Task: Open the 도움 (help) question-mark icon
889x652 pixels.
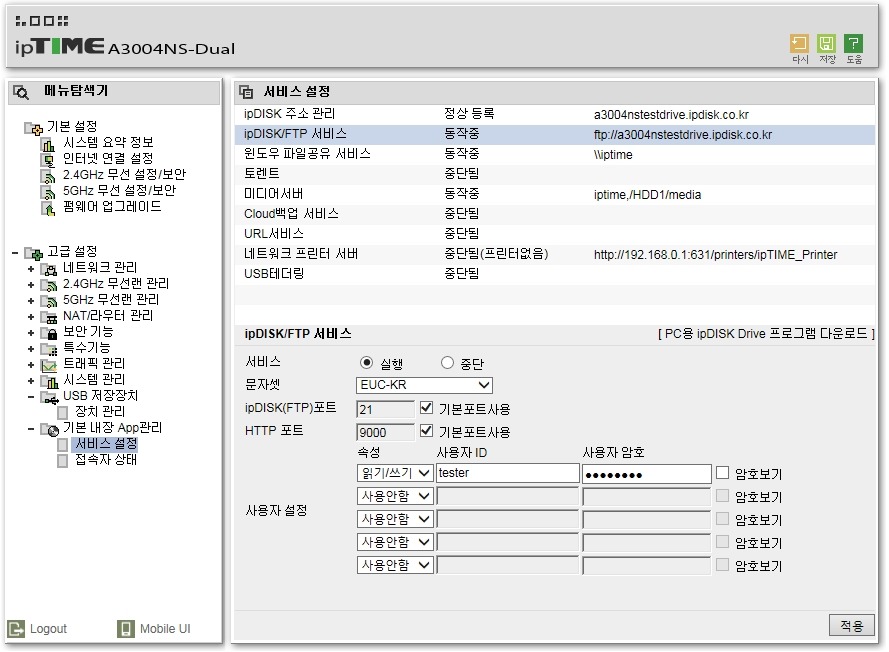Action: [x=853, y=44]
